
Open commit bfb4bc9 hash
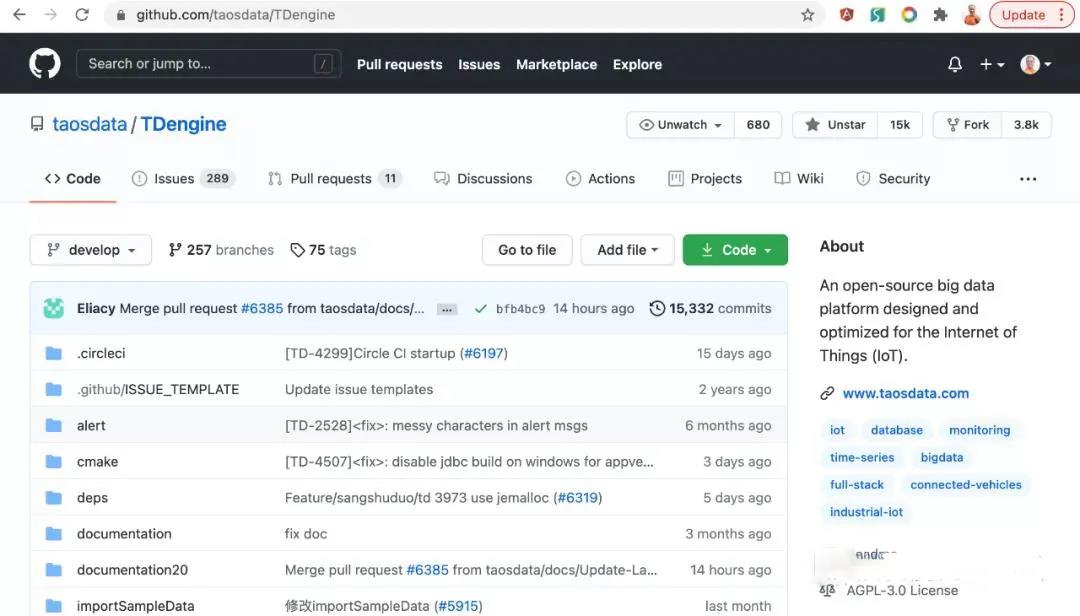520,309
